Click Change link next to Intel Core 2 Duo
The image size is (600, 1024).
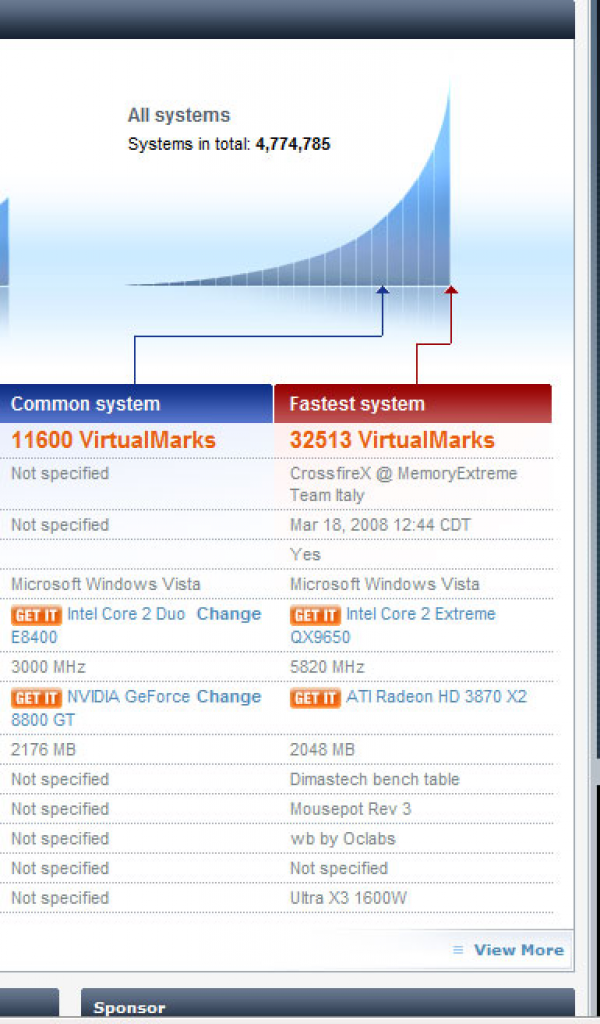click(229, 614)
